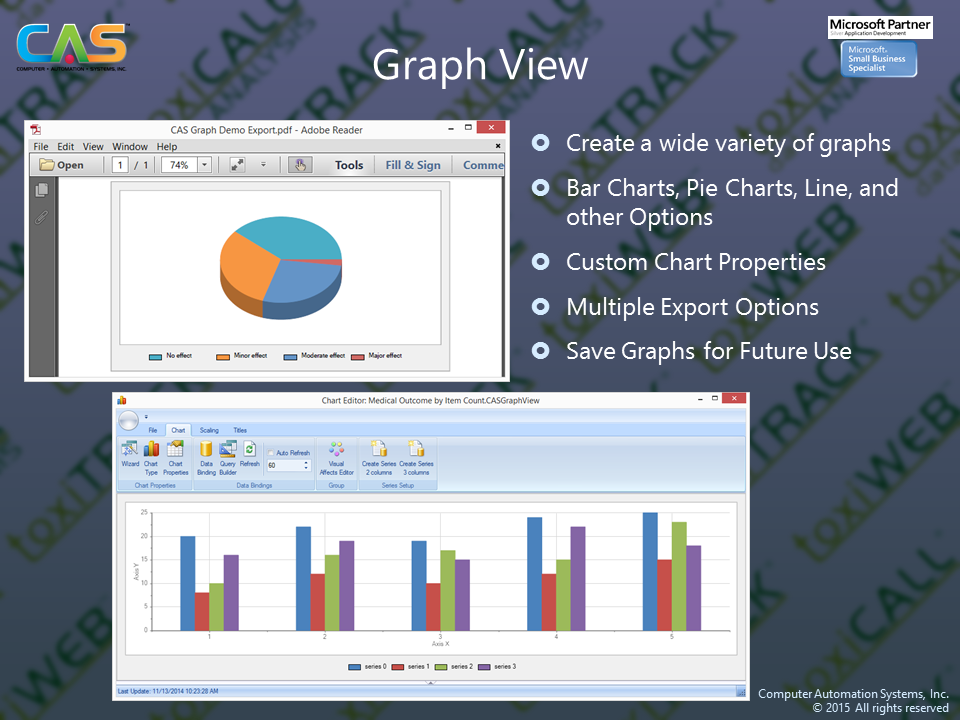Viewport: 960px width, 720px height.
Task: Open the 74% zoom dropdown
Action: pos(204,165)
